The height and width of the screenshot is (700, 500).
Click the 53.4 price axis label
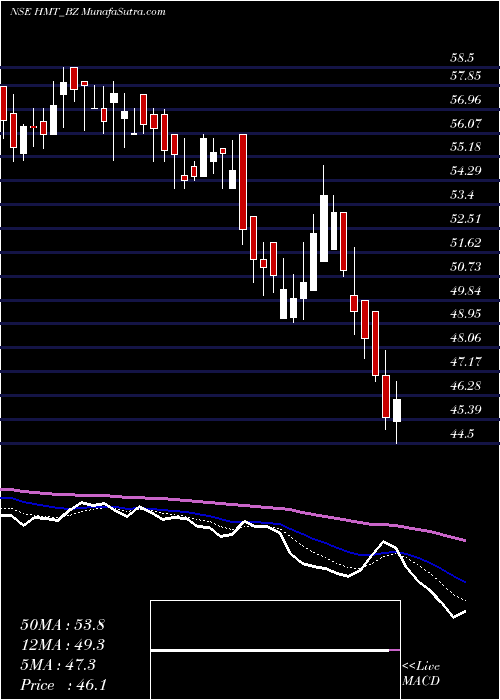pyautogui.click(x=462, y=195)
